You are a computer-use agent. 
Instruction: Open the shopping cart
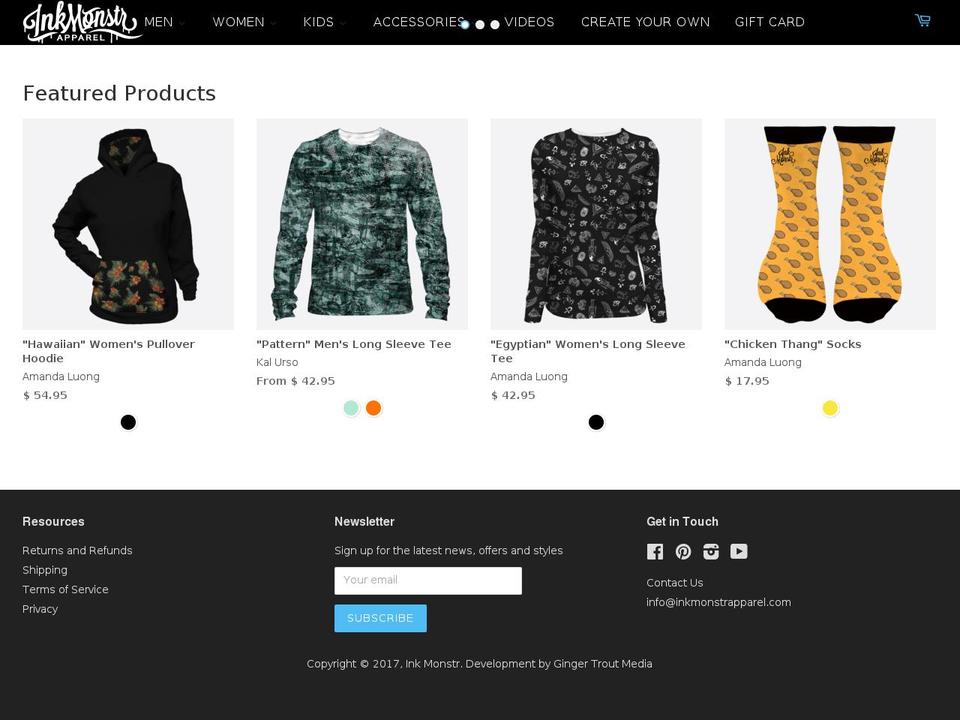point(921,19)
